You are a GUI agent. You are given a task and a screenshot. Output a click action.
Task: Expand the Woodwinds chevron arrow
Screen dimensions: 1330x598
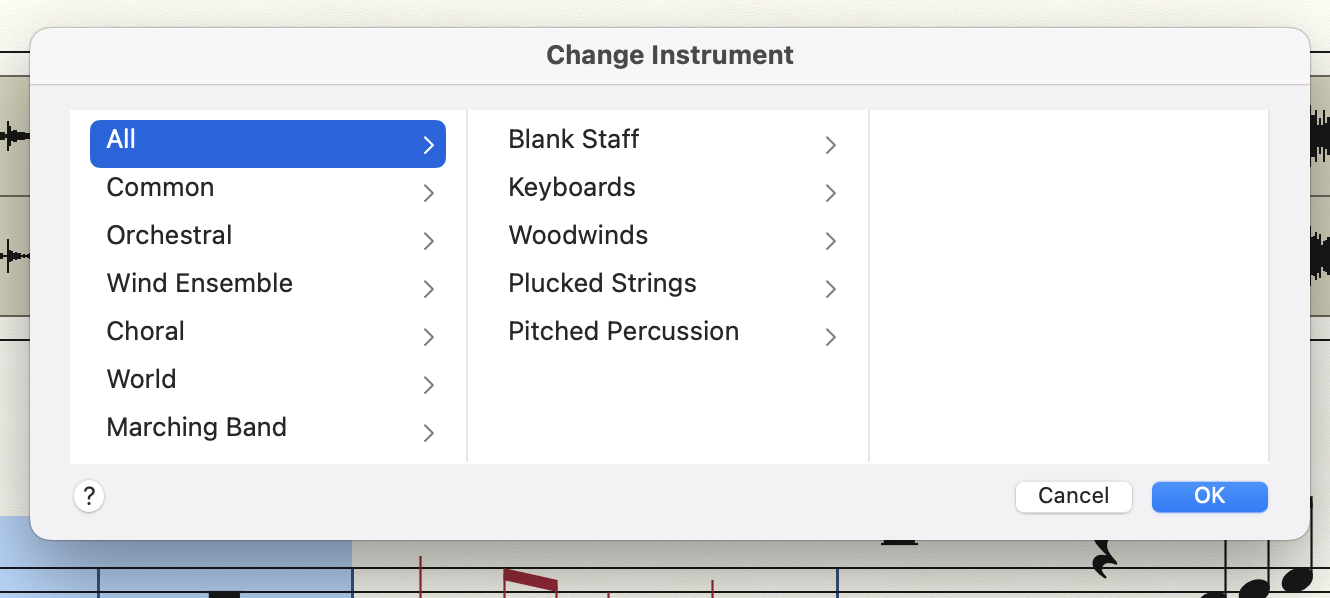pos(830,241)
